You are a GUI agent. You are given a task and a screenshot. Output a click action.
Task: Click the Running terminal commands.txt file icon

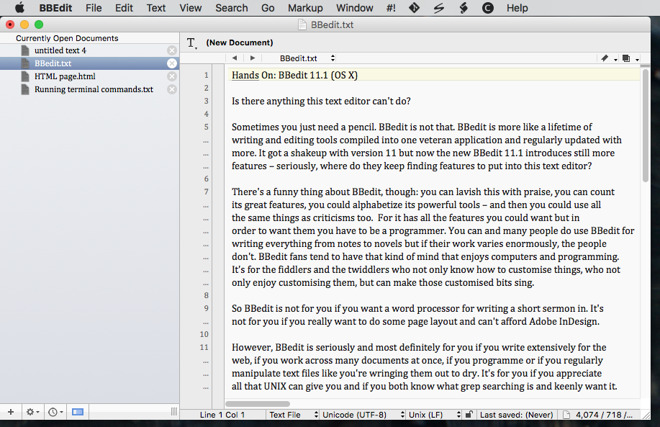coord(25,90)
